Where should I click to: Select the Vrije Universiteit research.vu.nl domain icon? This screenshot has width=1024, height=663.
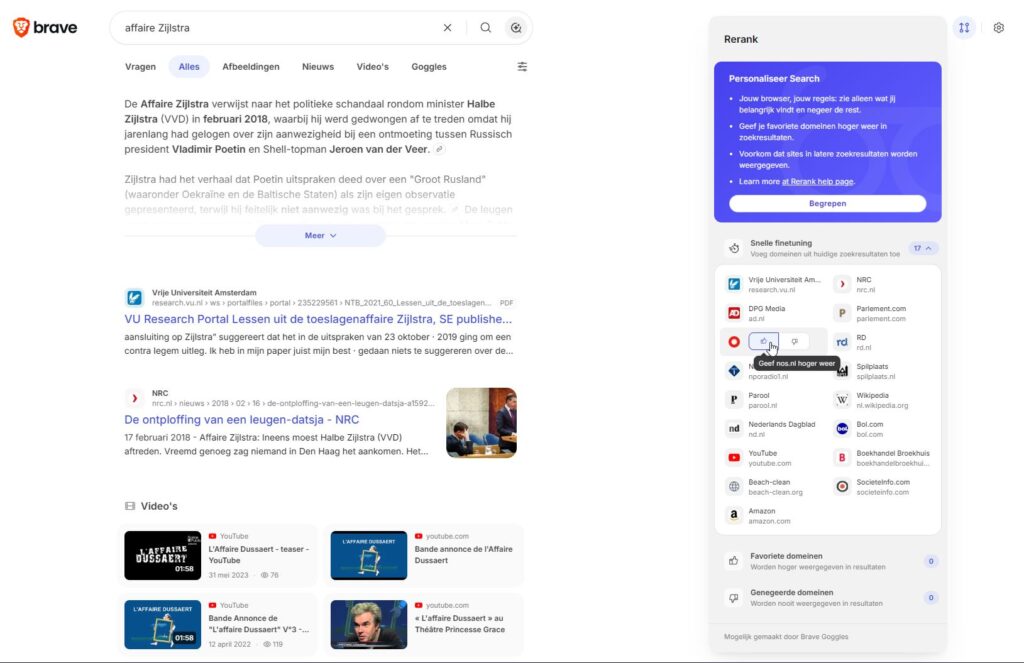734,284
